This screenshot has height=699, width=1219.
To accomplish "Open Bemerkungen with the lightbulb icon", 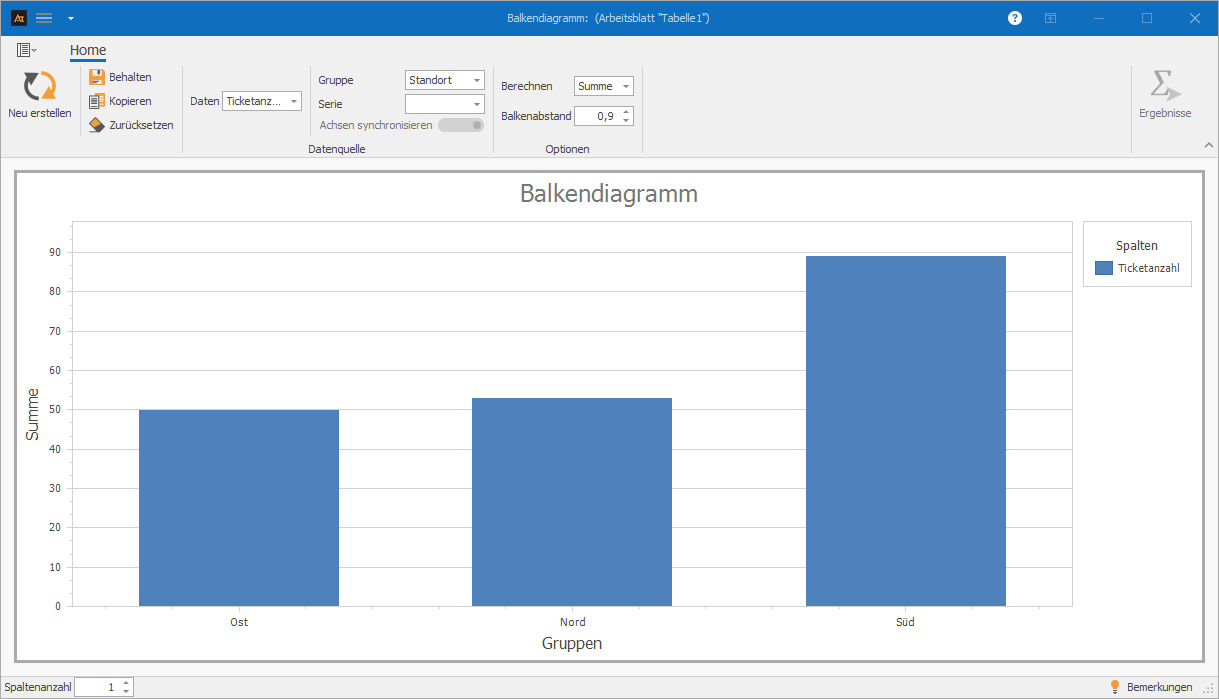I will click(1115, 687).
